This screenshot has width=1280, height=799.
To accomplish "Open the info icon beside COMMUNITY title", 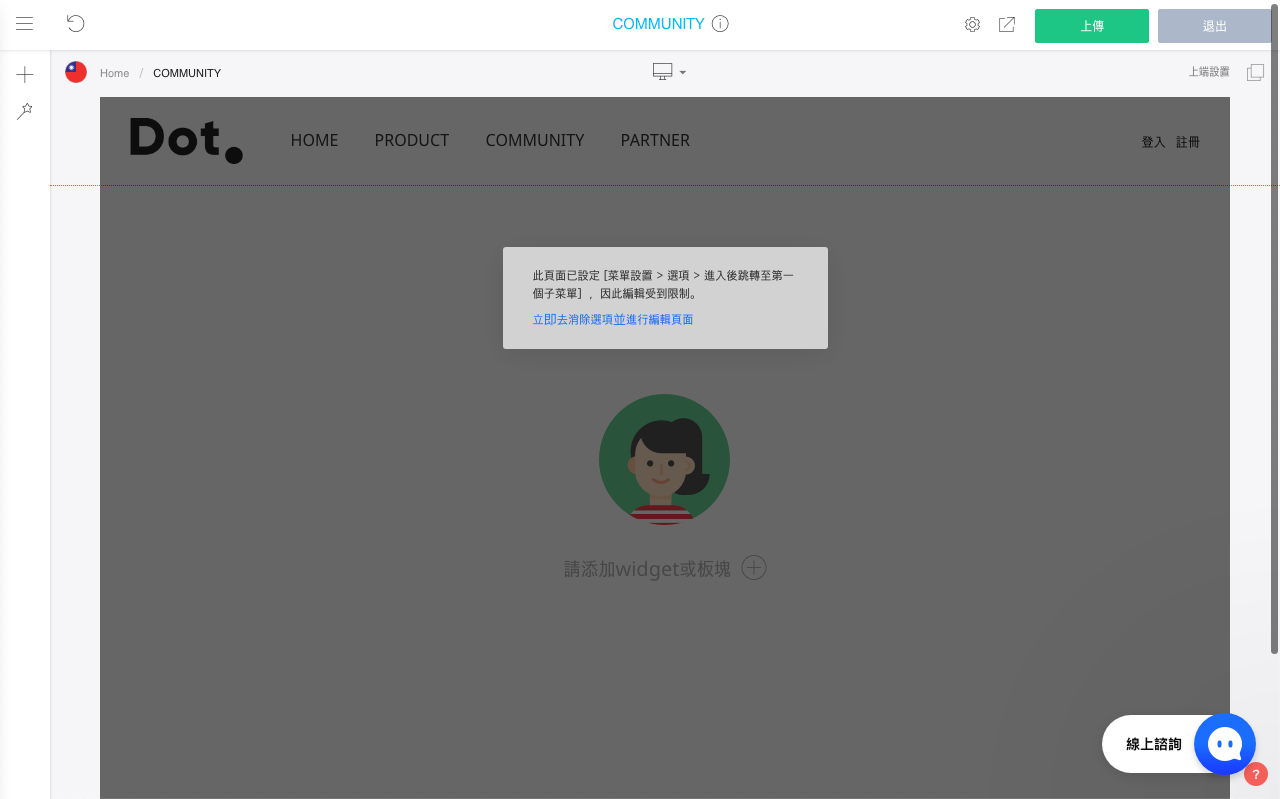I will tap(720, 24).
